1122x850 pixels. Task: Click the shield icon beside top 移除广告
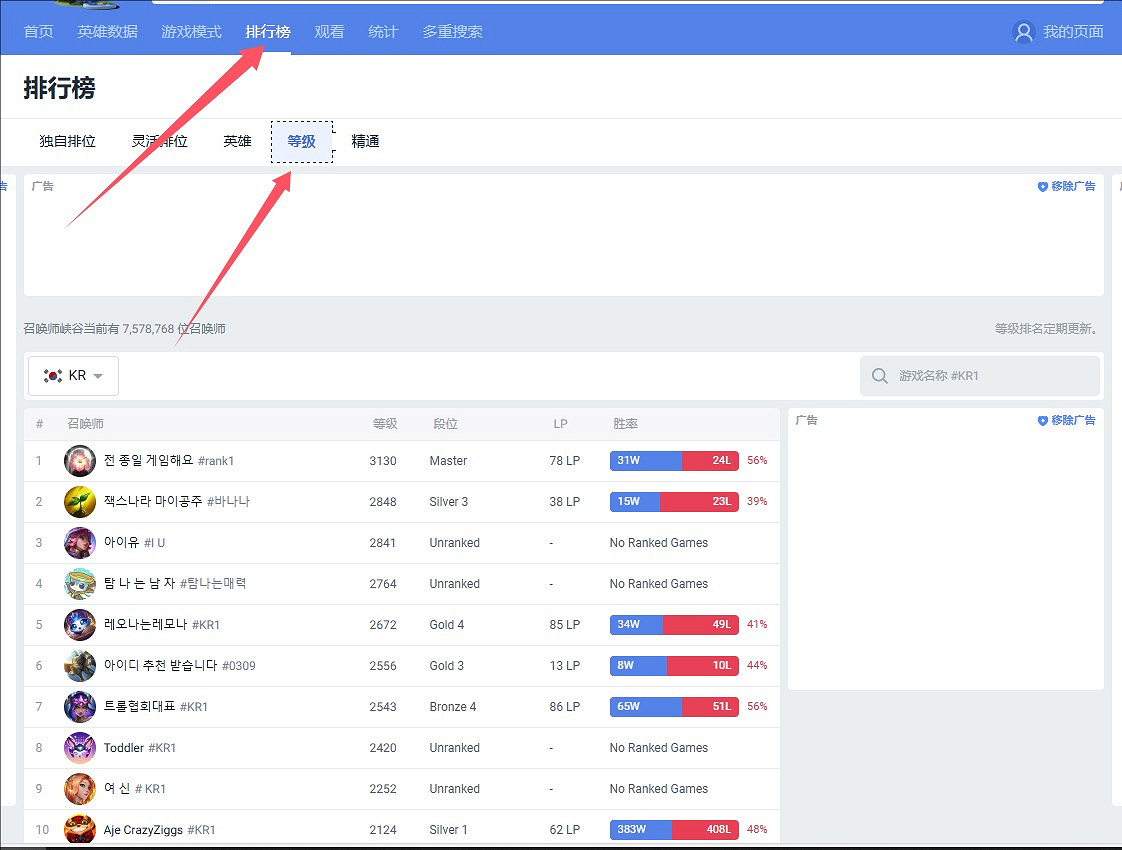1042,187
